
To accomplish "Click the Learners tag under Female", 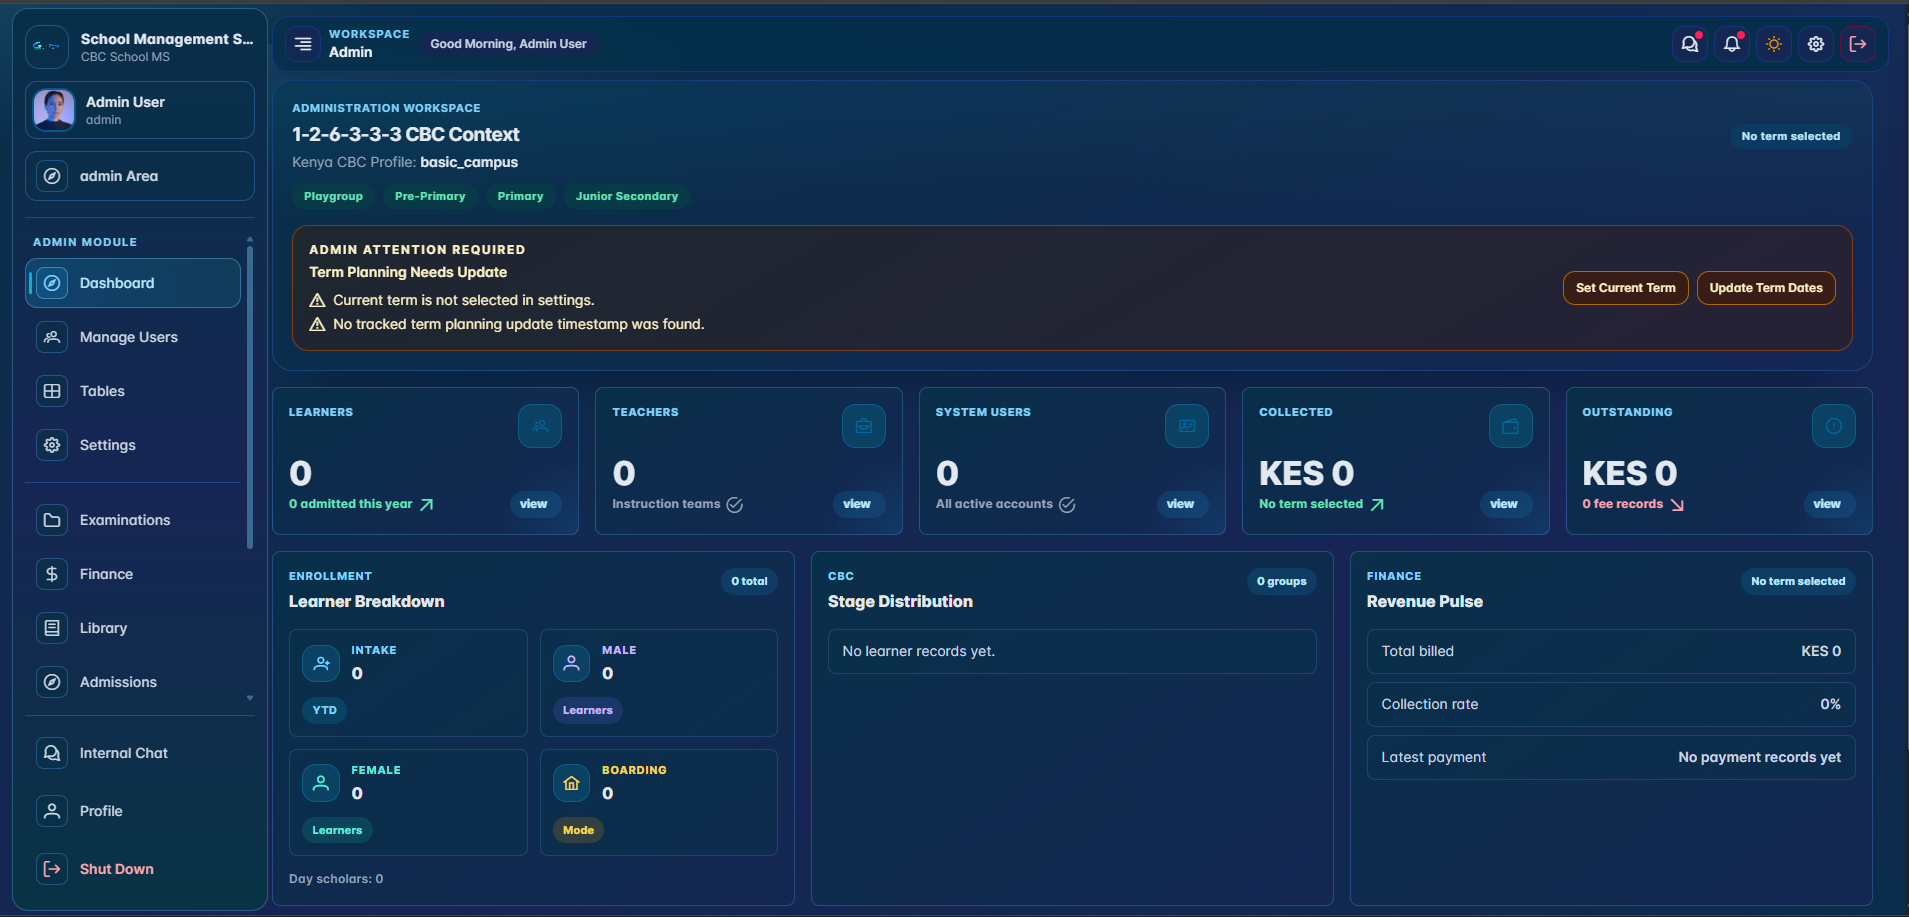I will (337, 830).
